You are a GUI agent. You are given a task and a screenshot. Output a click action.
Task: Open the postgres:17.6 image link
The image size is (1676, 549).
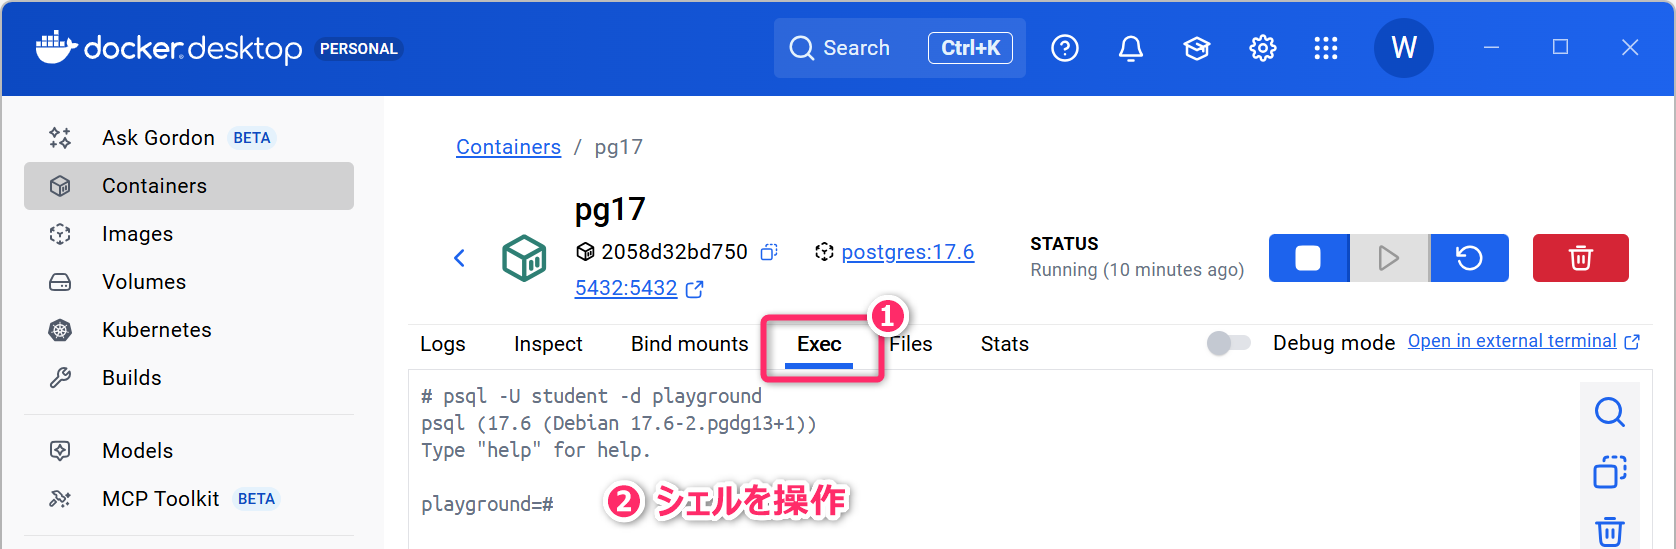[x=907, y=252]
